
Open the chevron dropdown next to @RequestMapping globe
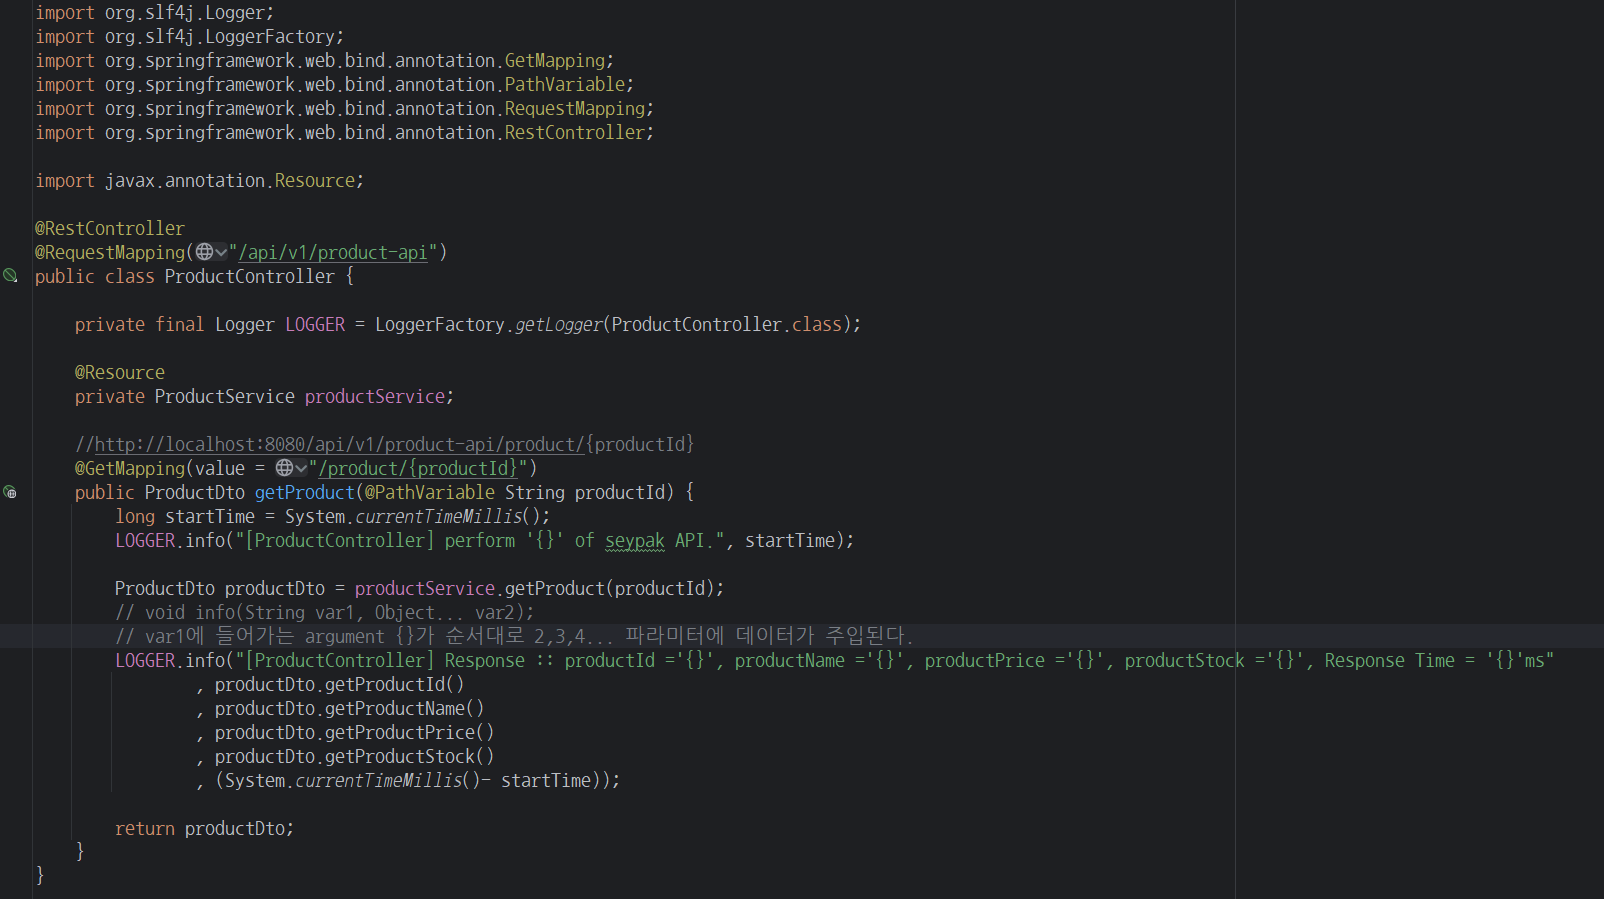(x=221, y=253)
